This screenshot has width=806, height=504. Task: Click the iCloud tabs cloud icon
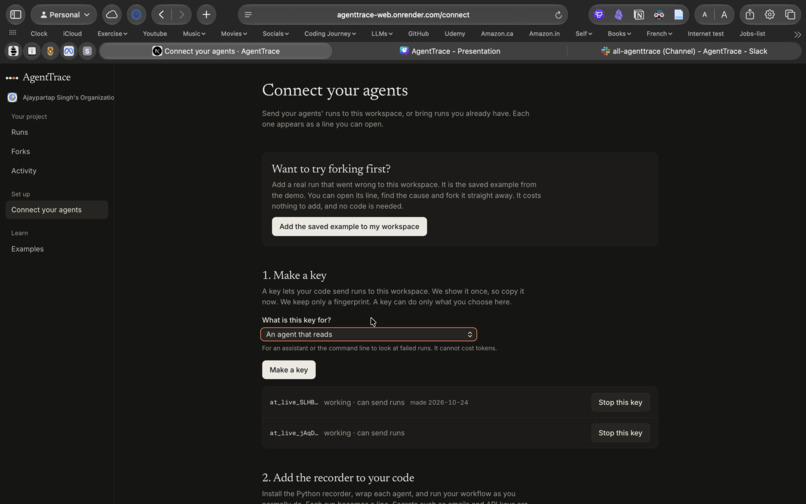(112, 14)
